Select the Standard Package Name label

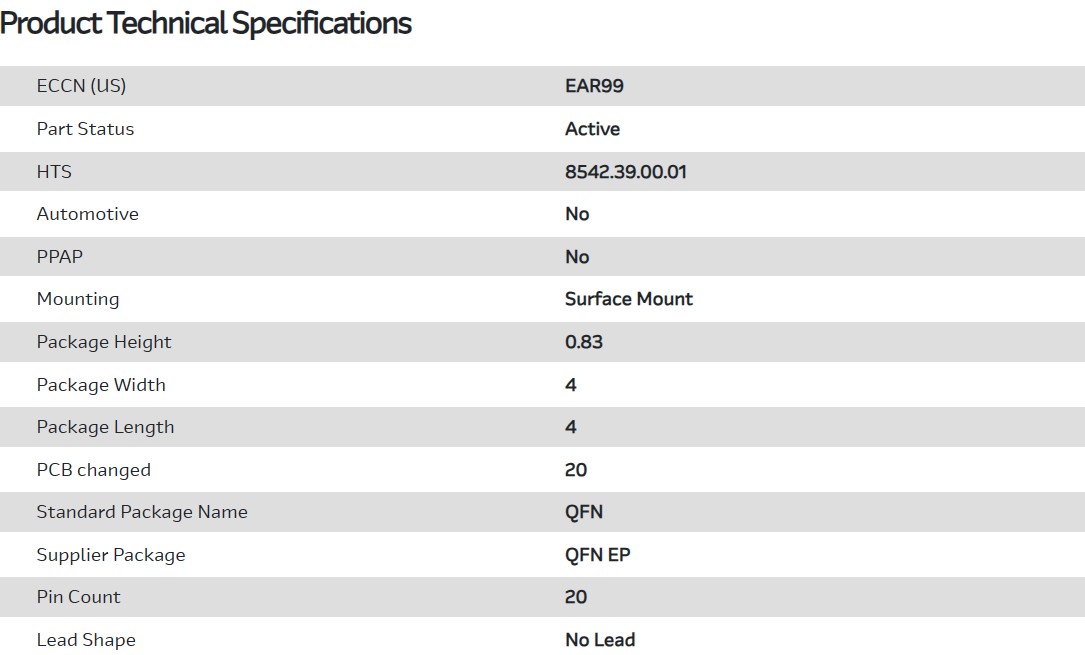click(x=142, y=512)
